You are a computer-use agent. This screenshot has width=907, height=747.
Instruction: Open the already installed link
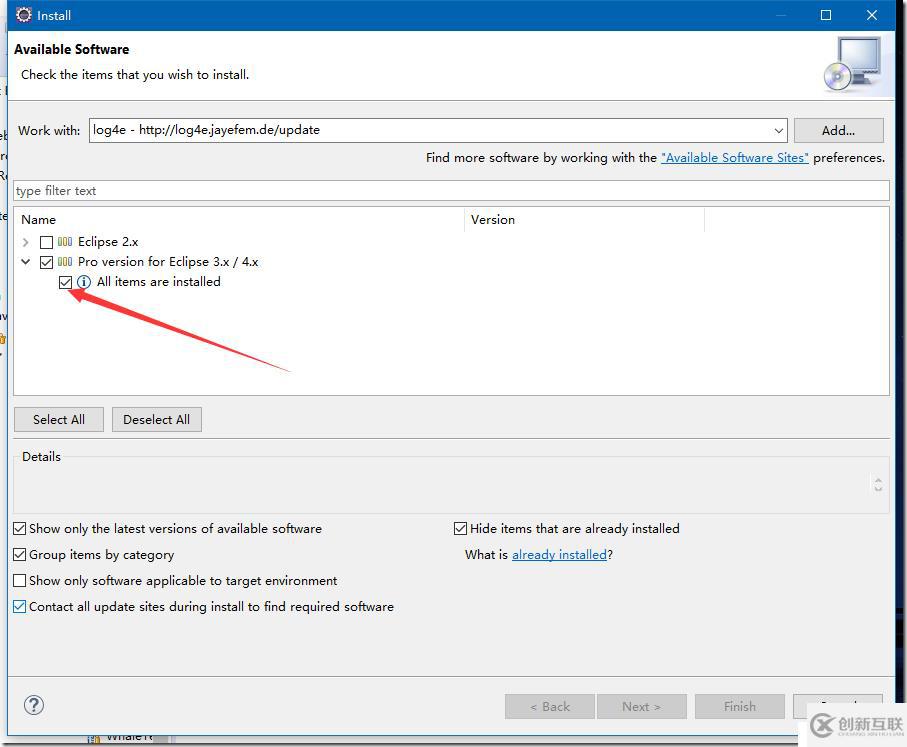coord(559,554)
